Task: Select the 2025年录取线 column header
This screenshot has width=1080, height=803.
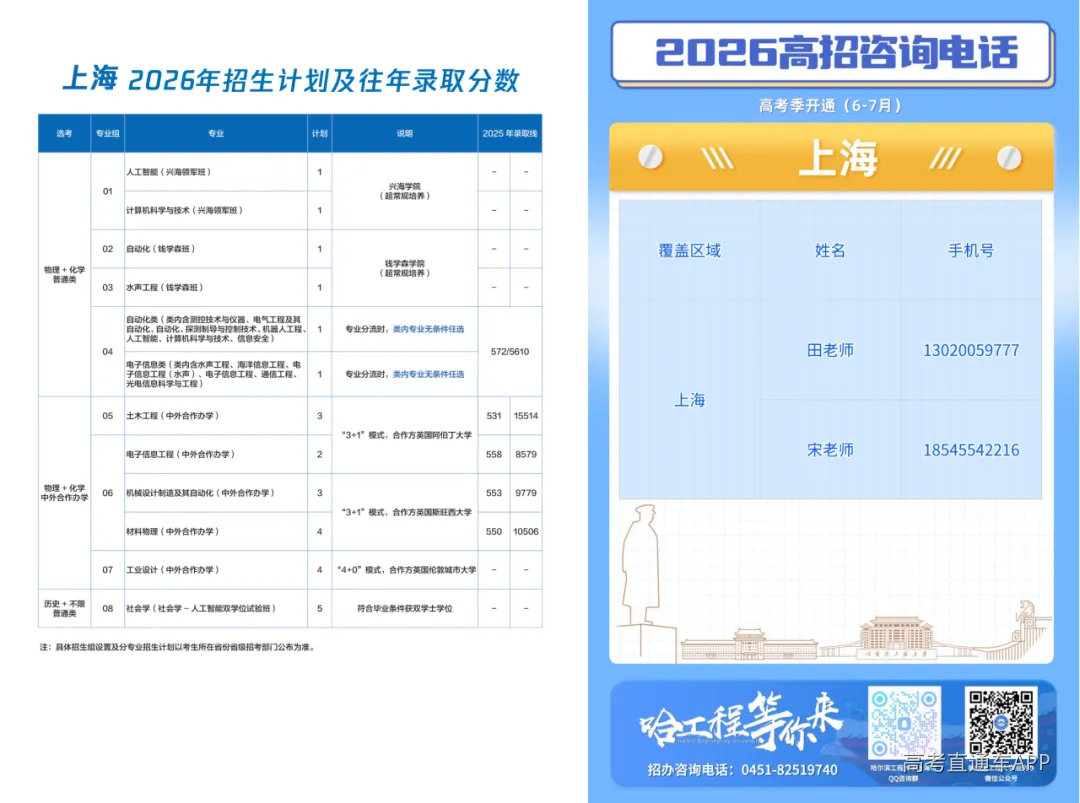Action: [510, 134]
